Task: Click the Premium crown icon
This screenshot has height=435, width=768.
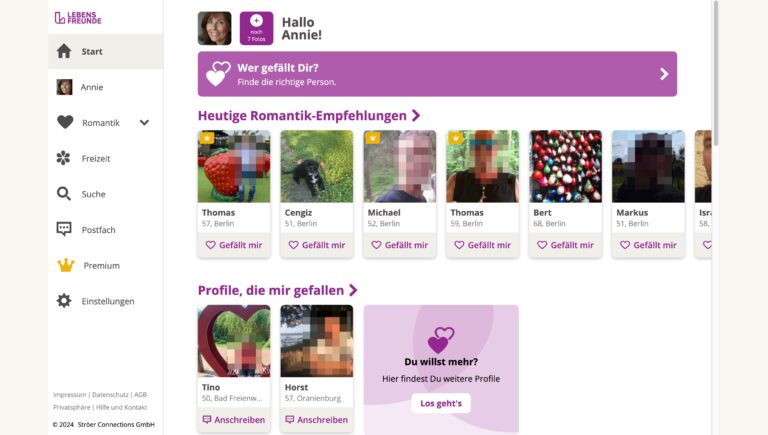Action: click(66, 265)
